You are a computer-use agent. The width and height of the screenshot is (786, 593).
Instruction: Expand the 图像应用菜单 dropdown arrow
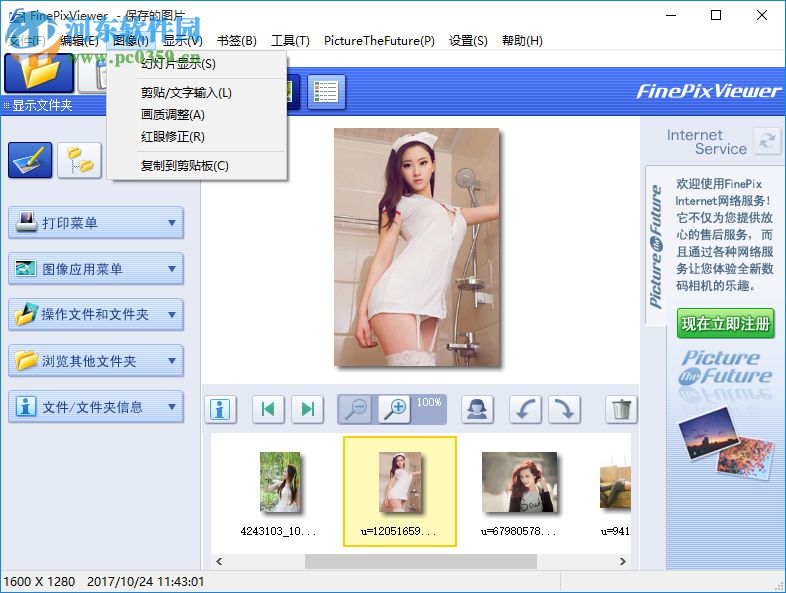click(x=172, y=269)
